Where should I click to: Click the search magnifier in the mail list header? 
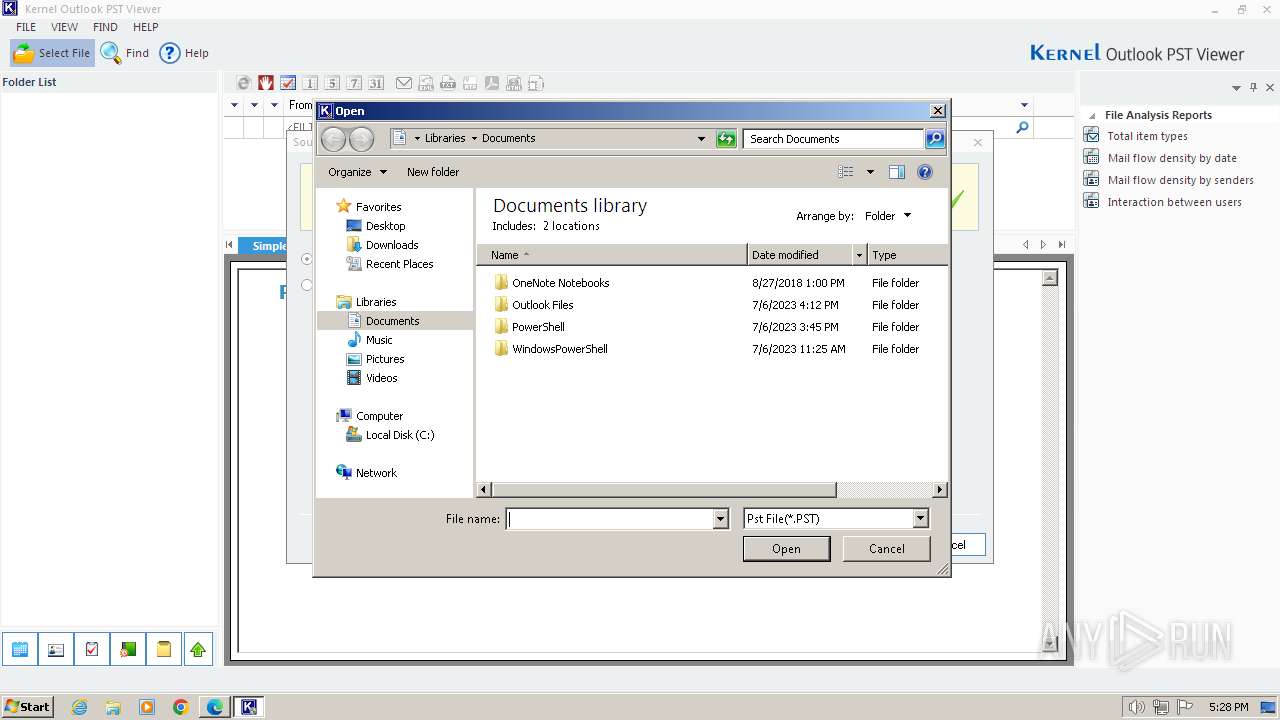(1022, 128)
